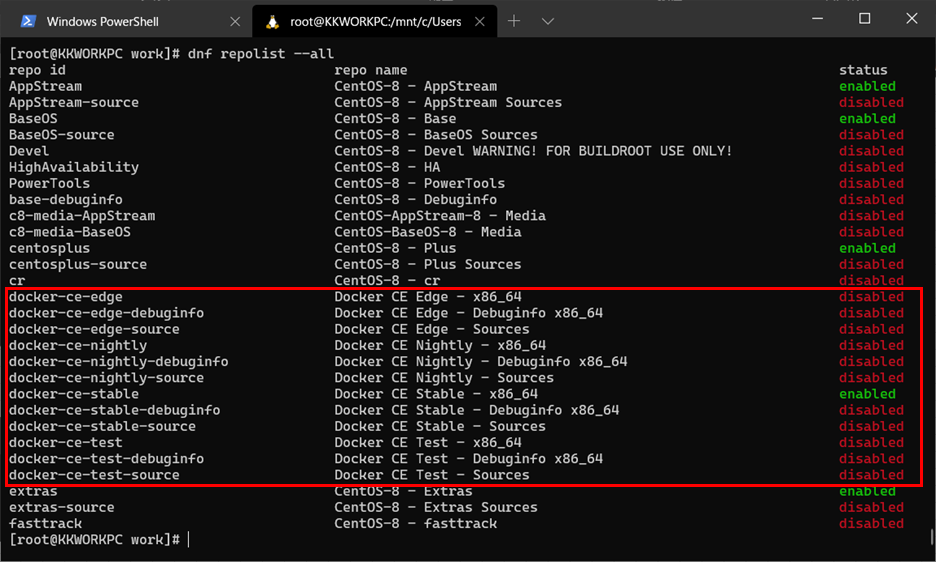Click the Linux penguin icon in second tab
936x562 pixels.
pos(272,22)
